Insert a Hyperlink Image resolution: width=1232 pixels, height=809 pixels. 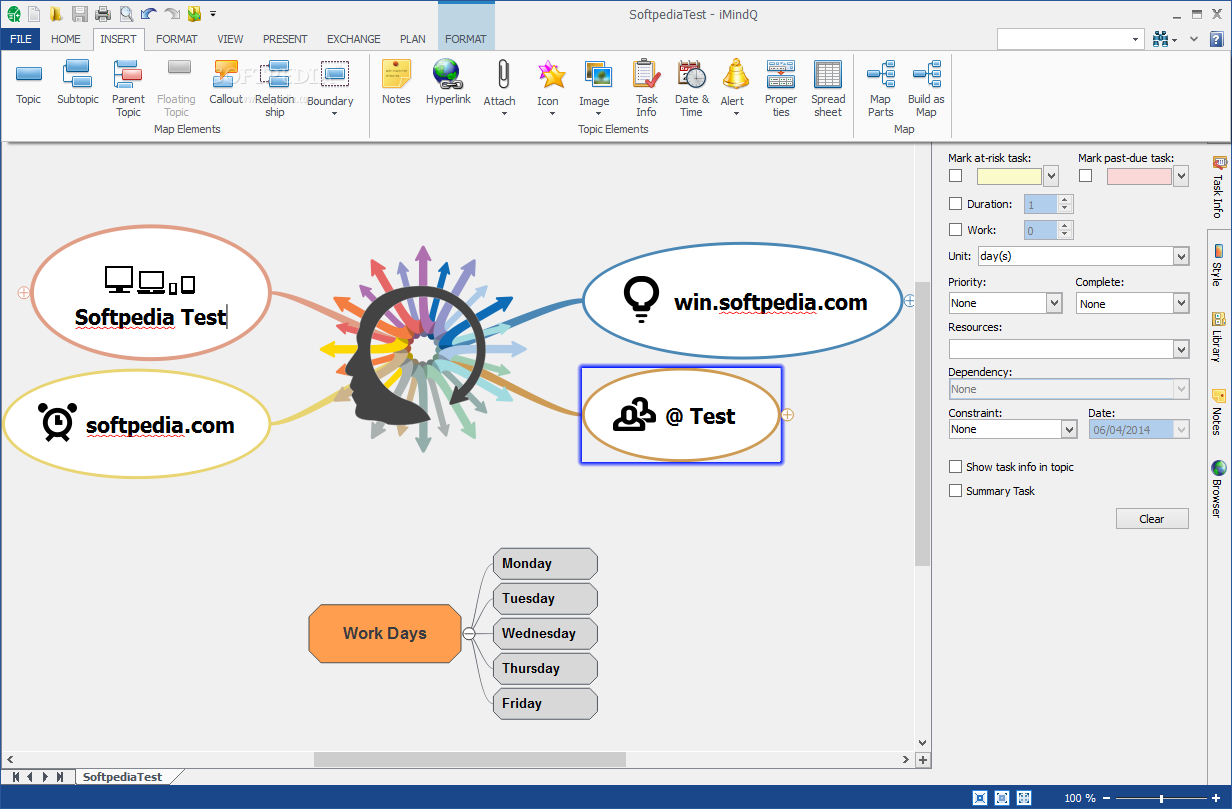tap(448, 83)
